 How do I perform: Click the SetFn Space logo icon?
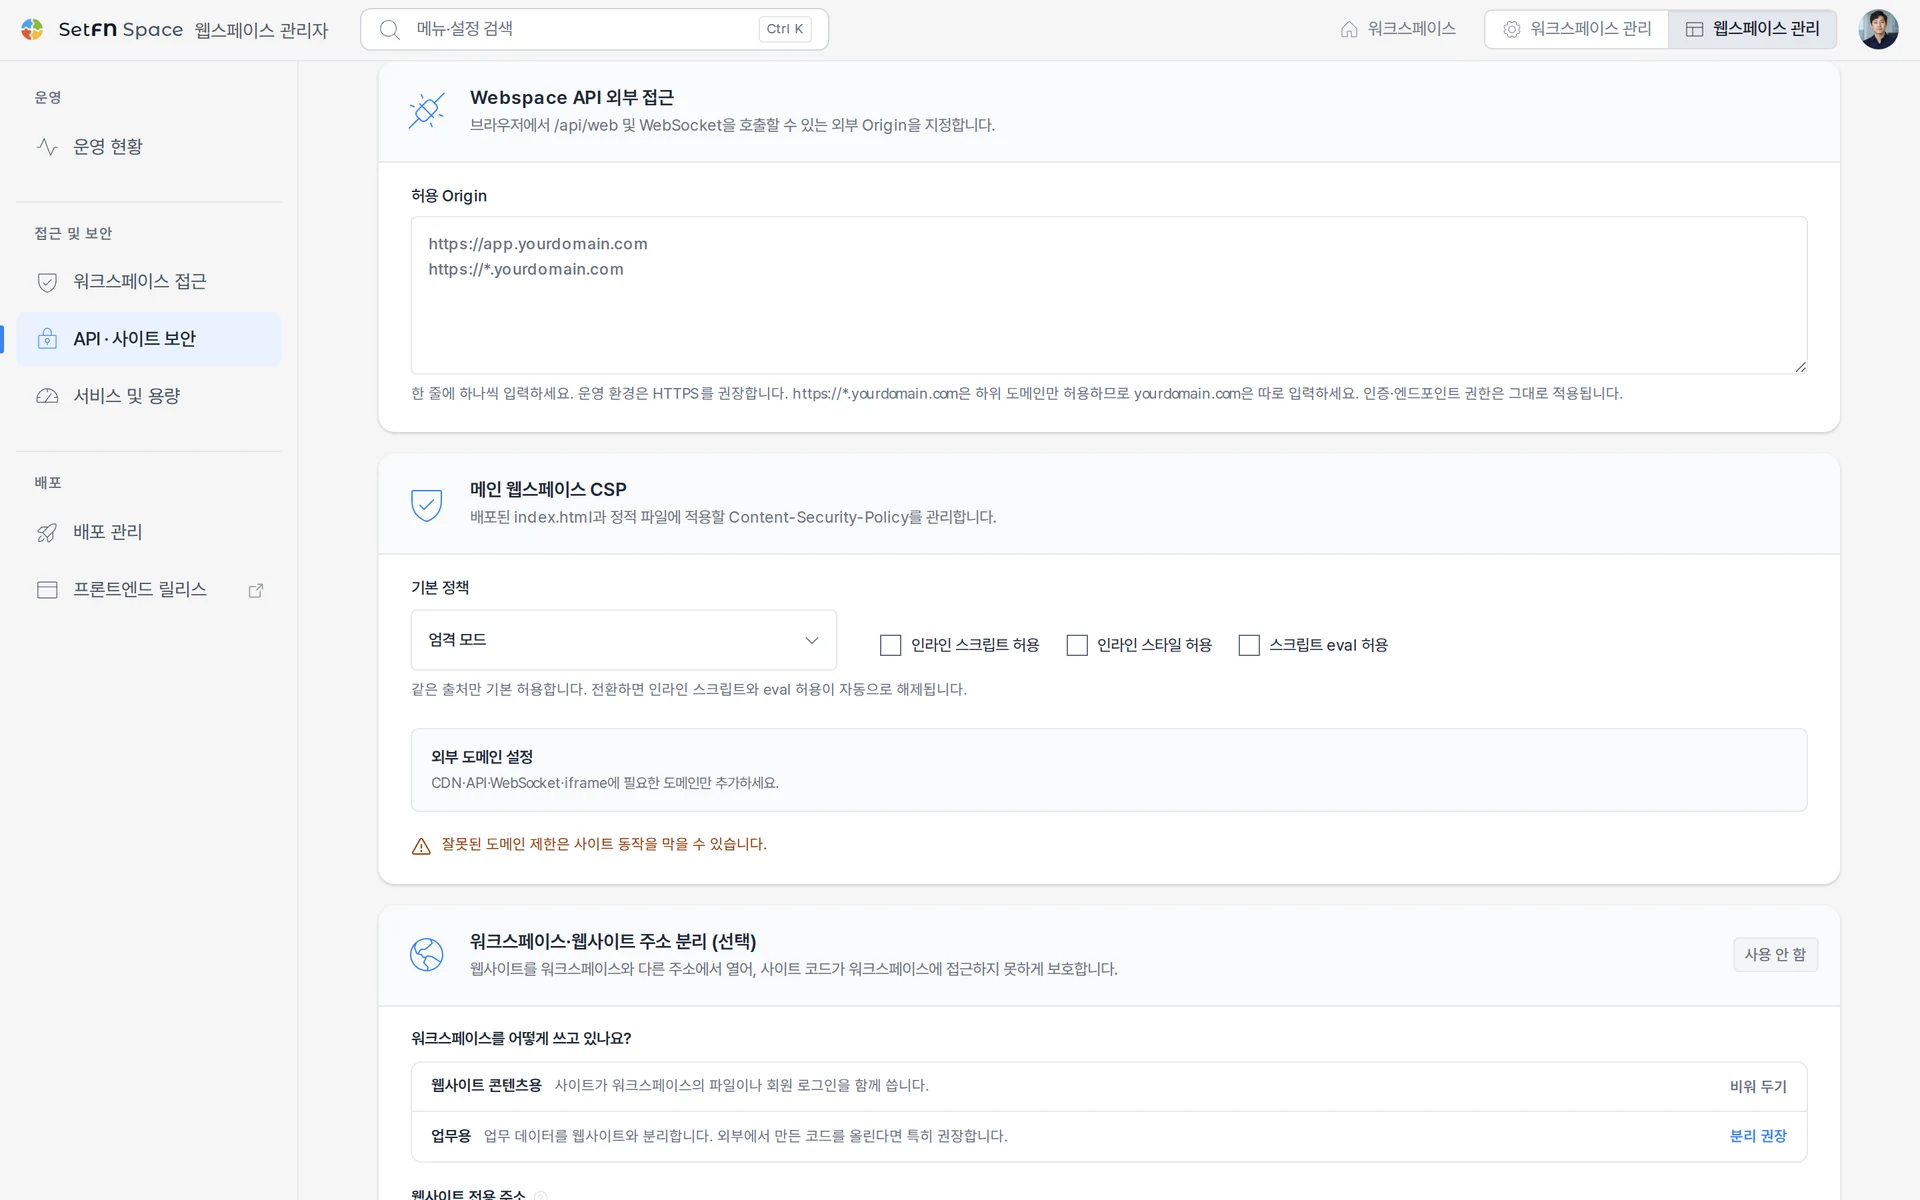32,29
